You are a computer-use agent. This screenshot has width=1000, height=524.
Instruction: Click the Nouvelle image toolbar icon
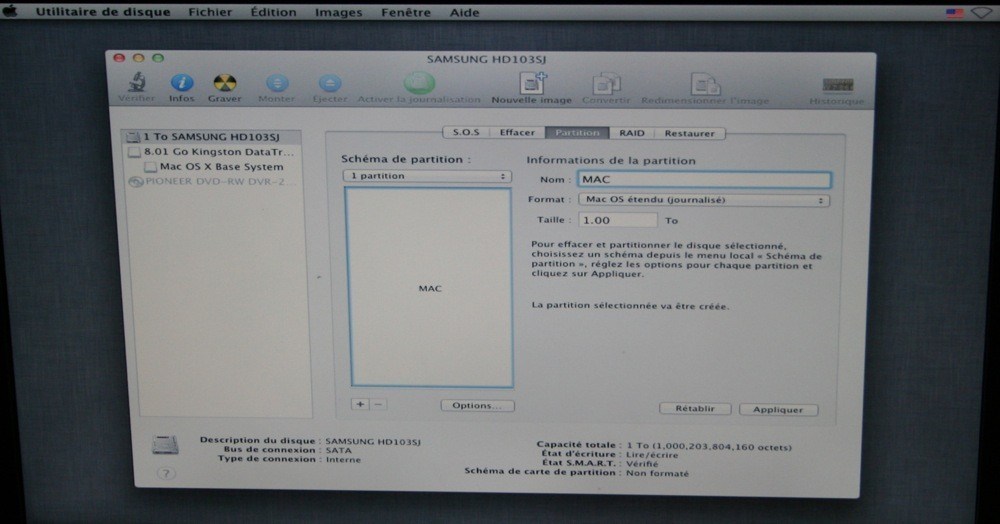click(x=531, y=83)
